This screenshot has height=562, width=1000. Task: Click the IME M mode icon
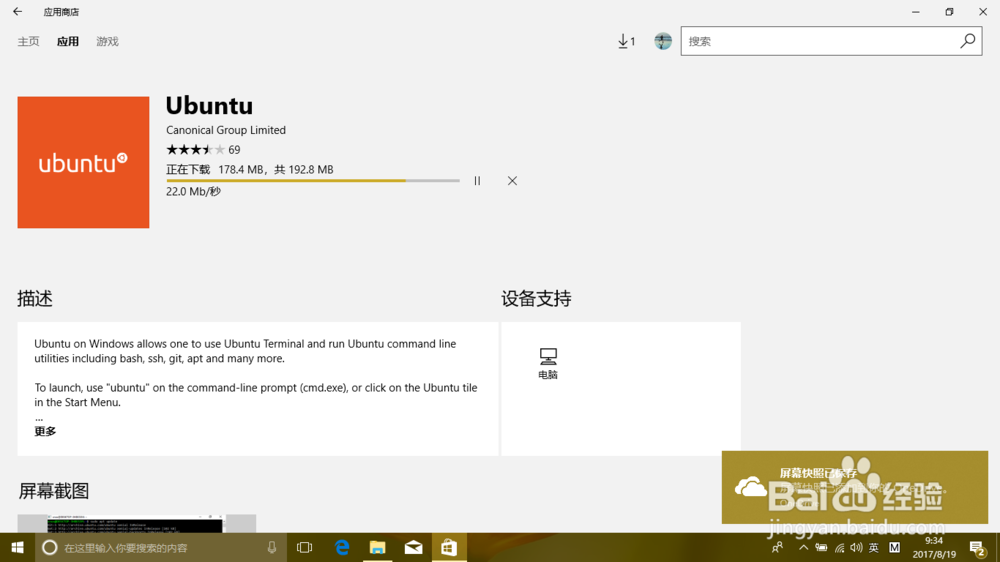(x=894, y=547)
